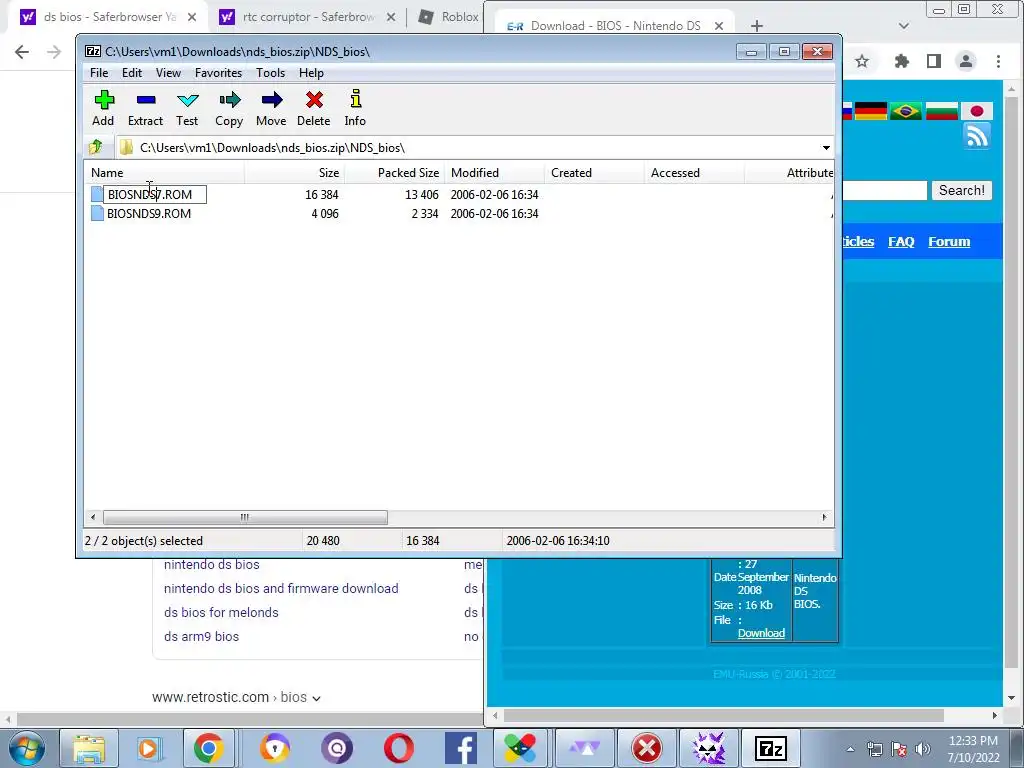
Task: Click the 4 096 size cell
Action: coord(325,214)
